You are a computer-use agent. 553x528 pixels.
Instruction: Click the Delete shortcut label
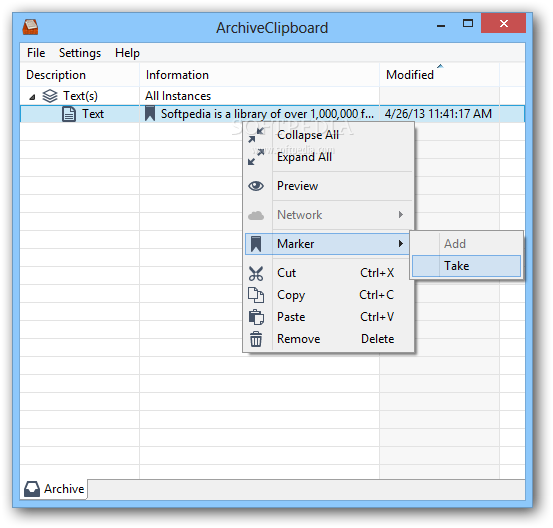[x=378, y=339]
